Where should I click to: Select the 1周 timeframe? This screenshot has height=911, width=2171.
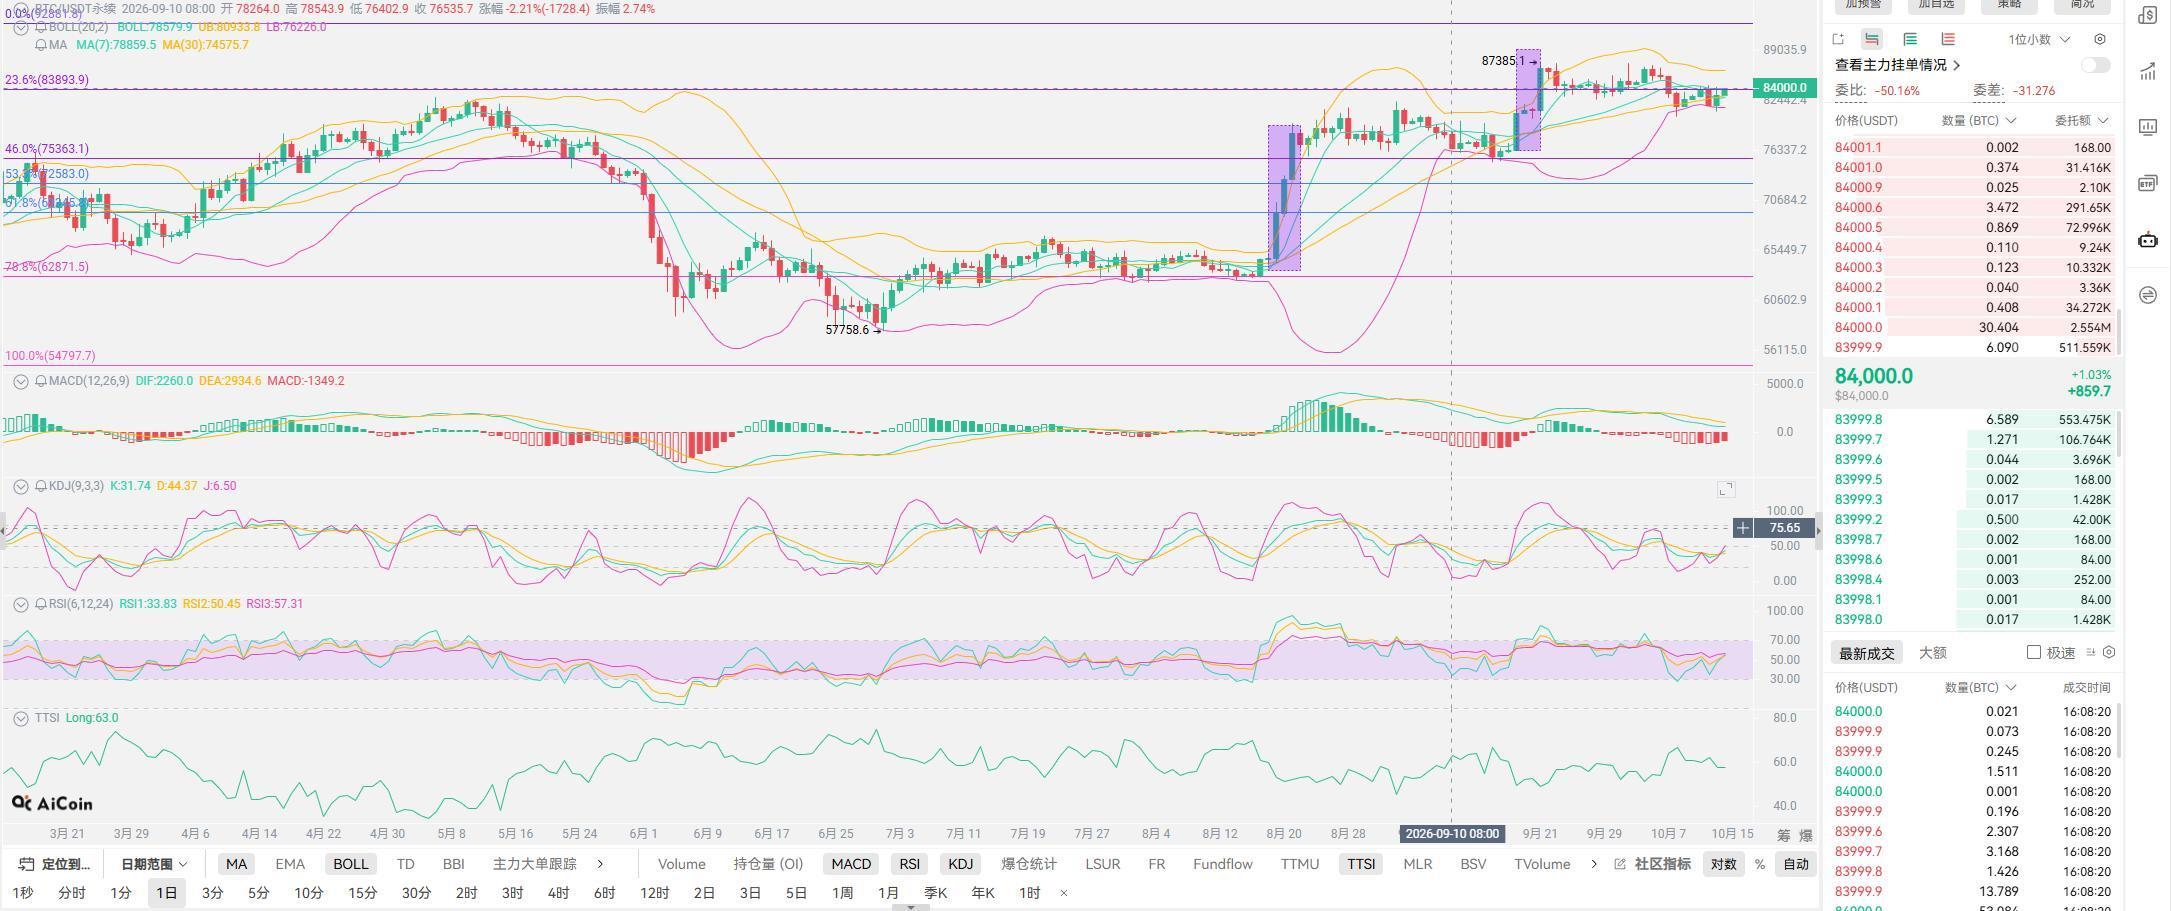point(842,893)
